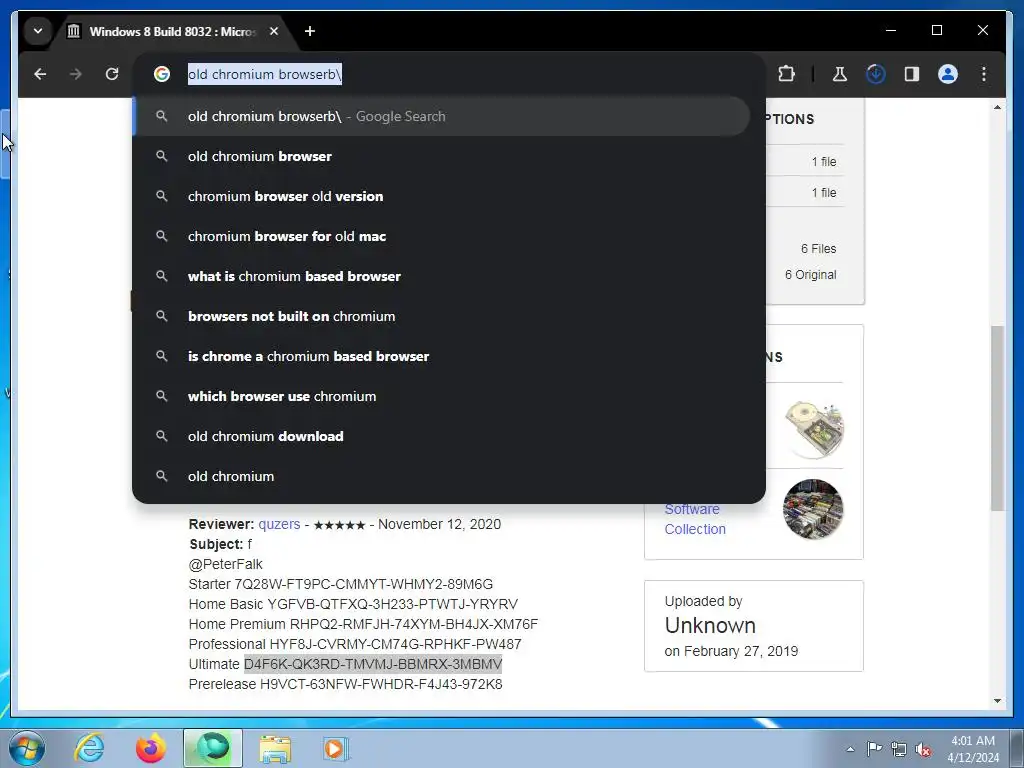Launch Internet Explorer from taskbar

tap(89, 748)
